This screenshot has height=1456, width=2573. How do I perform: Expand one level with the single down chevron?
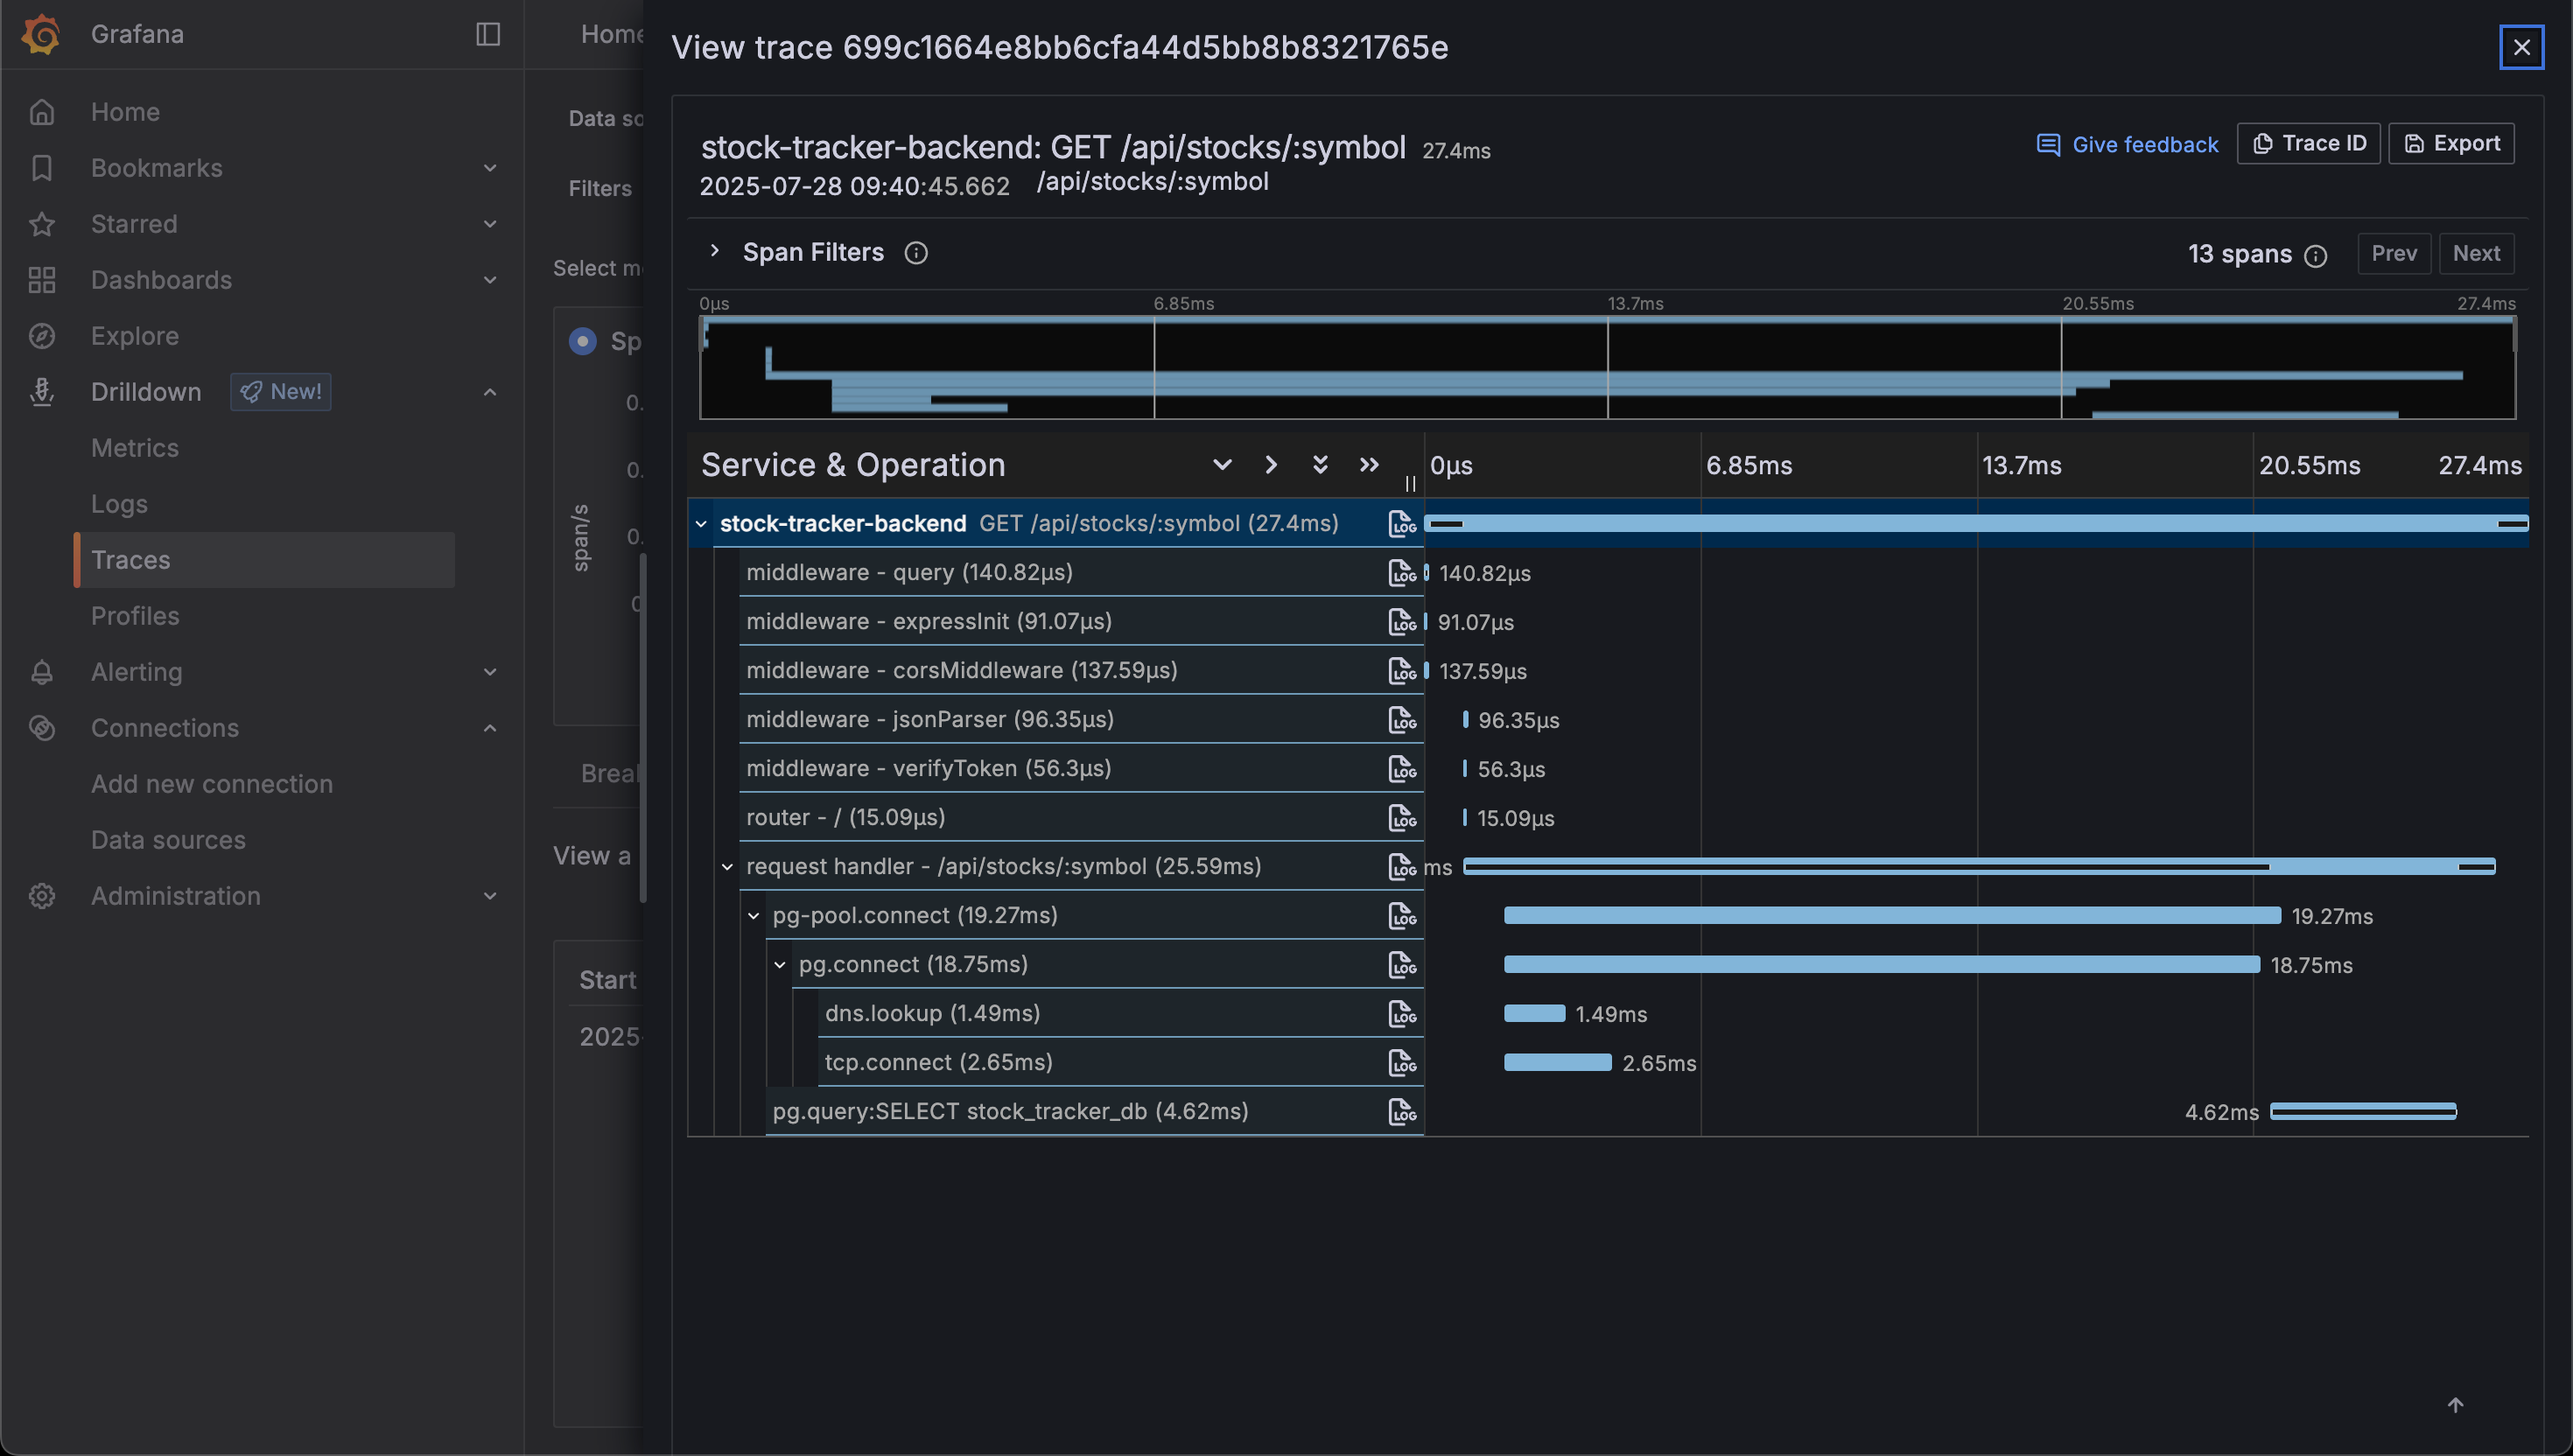[x=1222, y=465]
